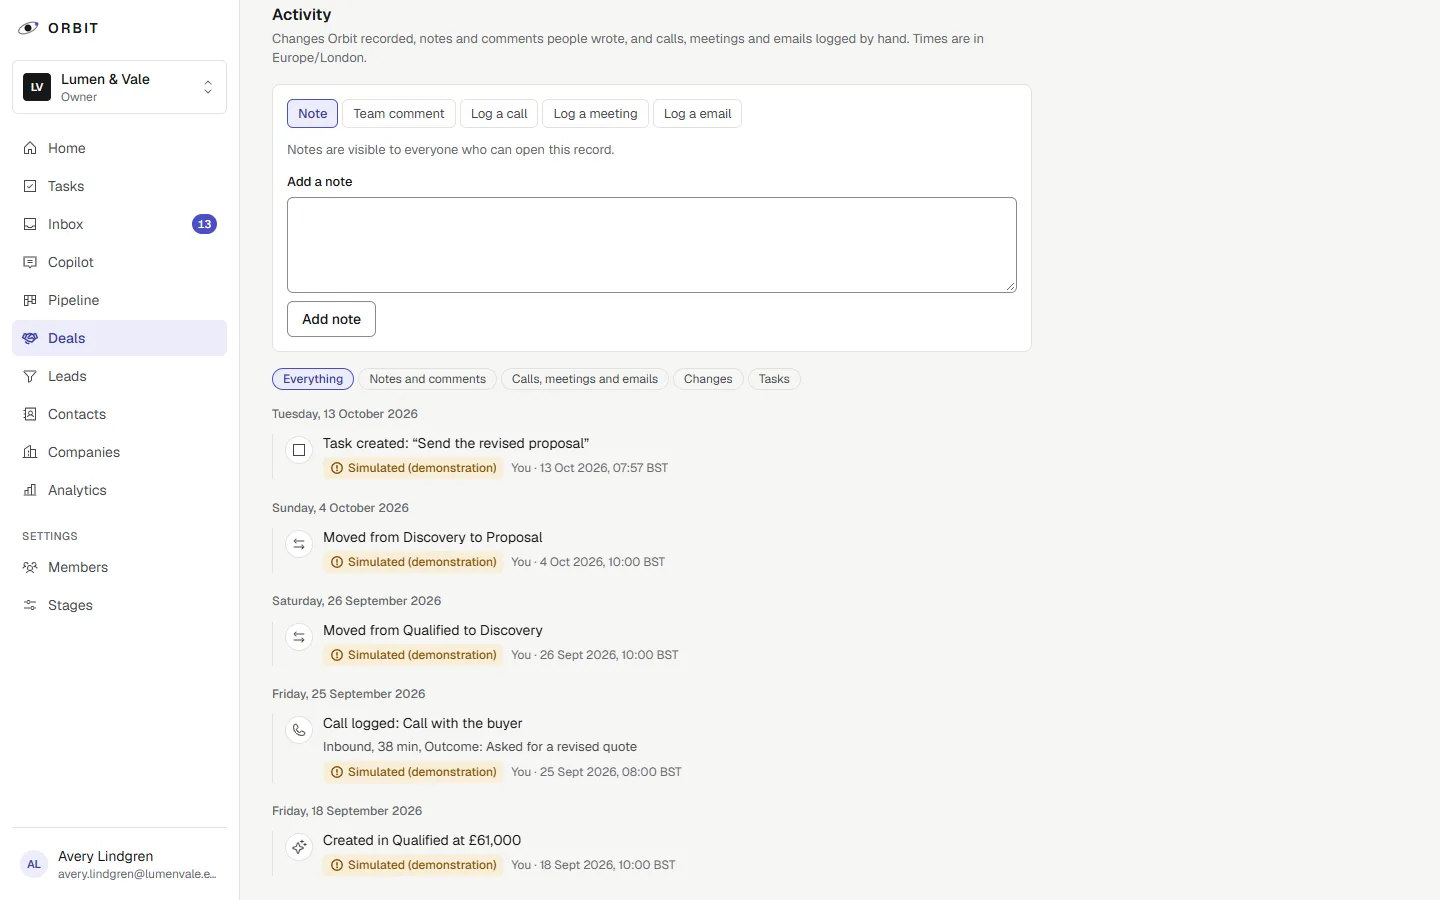This screenshot has height=900, width=1440.
Task: Click the stage-move icon for Qualified to Discovery
Action: pos(299,637)
